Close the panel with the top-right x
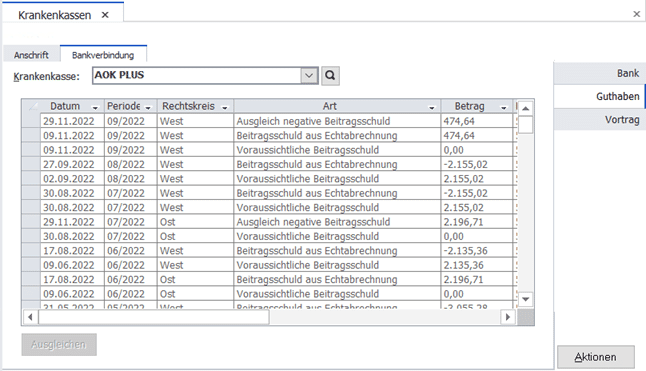646x371 pixels. pyautogui.click(x=637, y=14)
